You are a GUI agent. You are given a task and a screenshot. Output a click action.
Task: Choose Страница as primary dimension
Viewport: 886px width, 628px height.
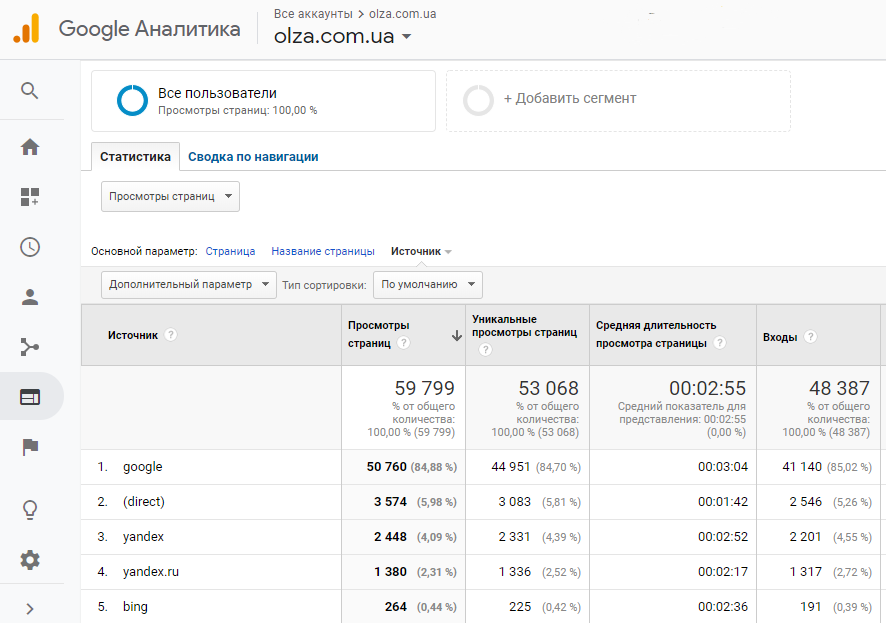[x=230, y=252]
